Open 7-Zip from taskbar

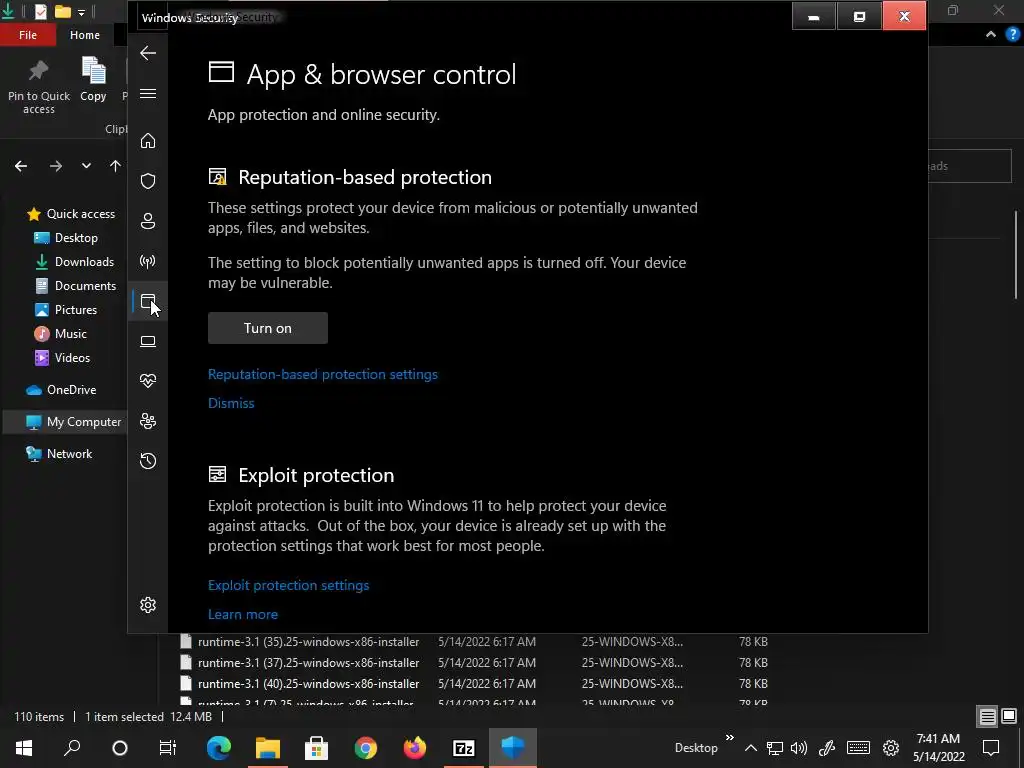coord(464,748)
